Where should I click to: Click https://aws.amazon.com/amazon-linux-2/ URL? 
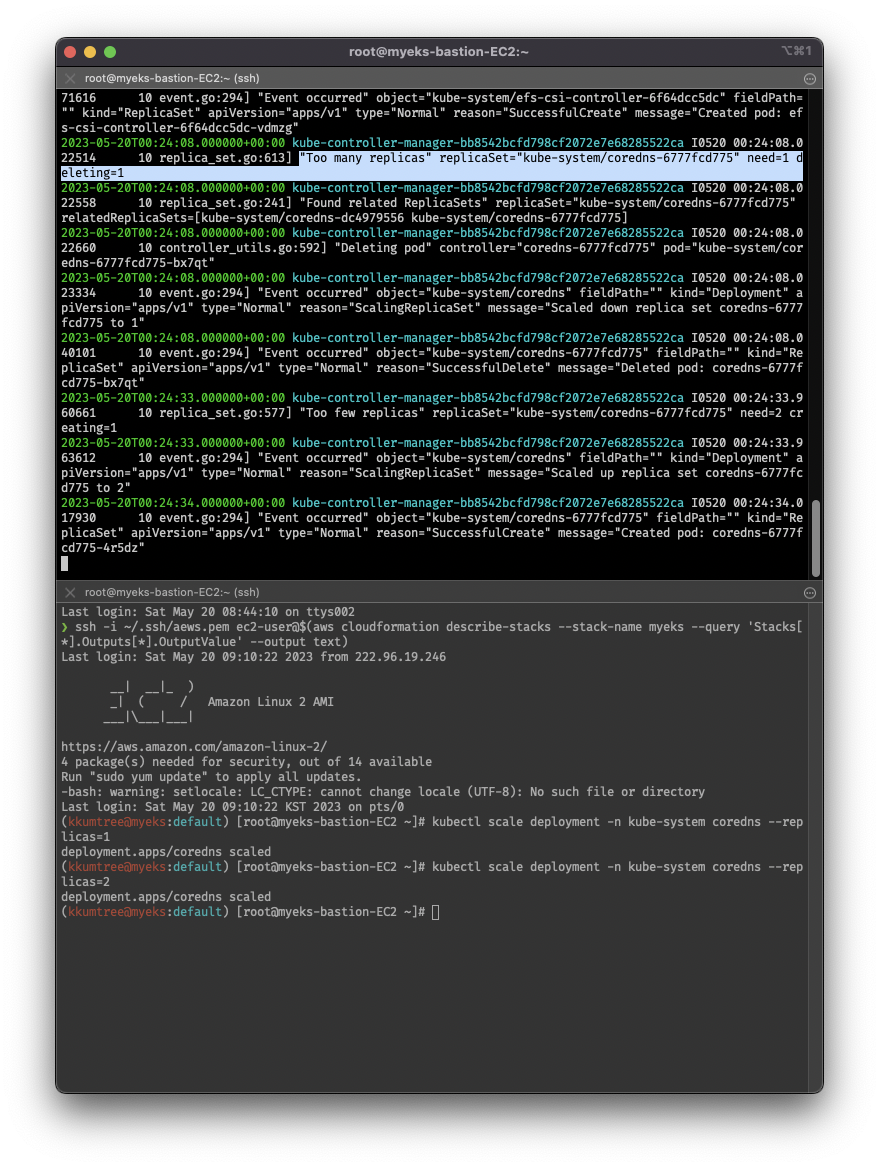coord(194,746)
